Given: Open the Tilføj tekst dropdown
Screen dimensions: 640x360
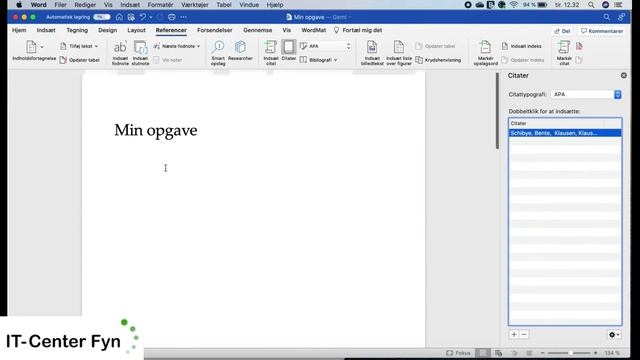Looking at the screenshot, I should coord(79,46).
